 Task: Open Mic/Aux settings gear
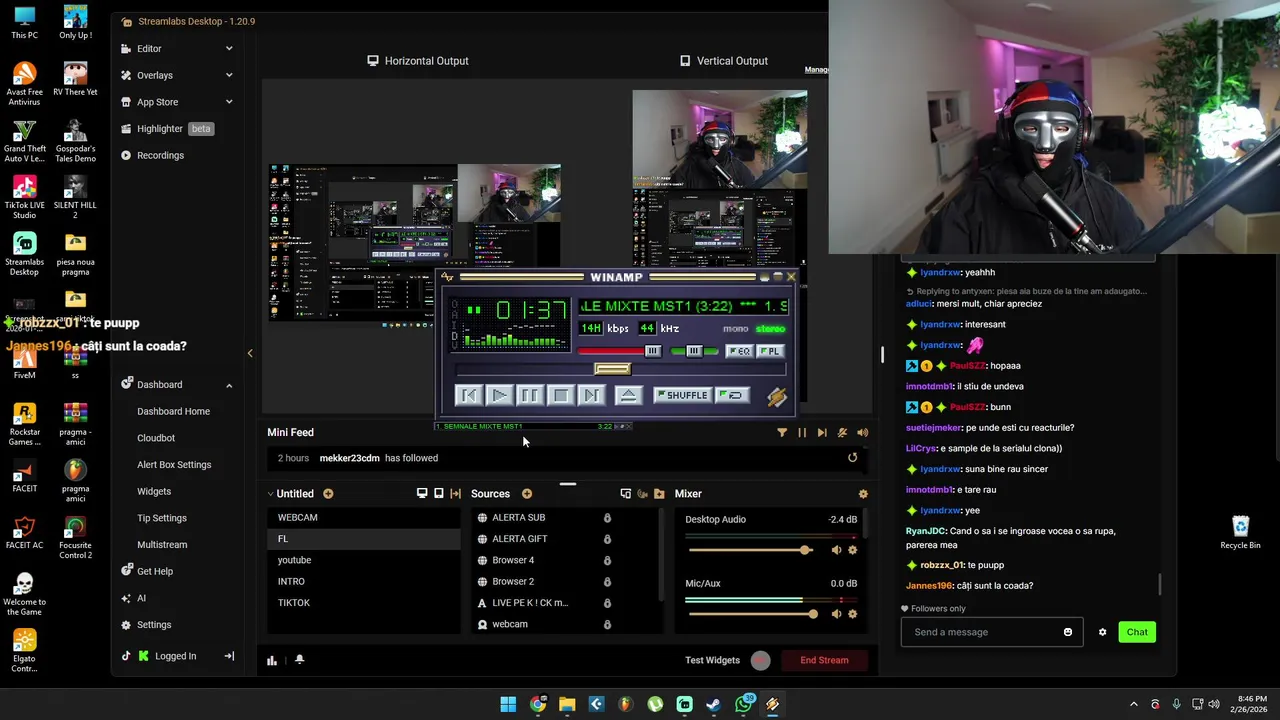[x=853, y=614]
